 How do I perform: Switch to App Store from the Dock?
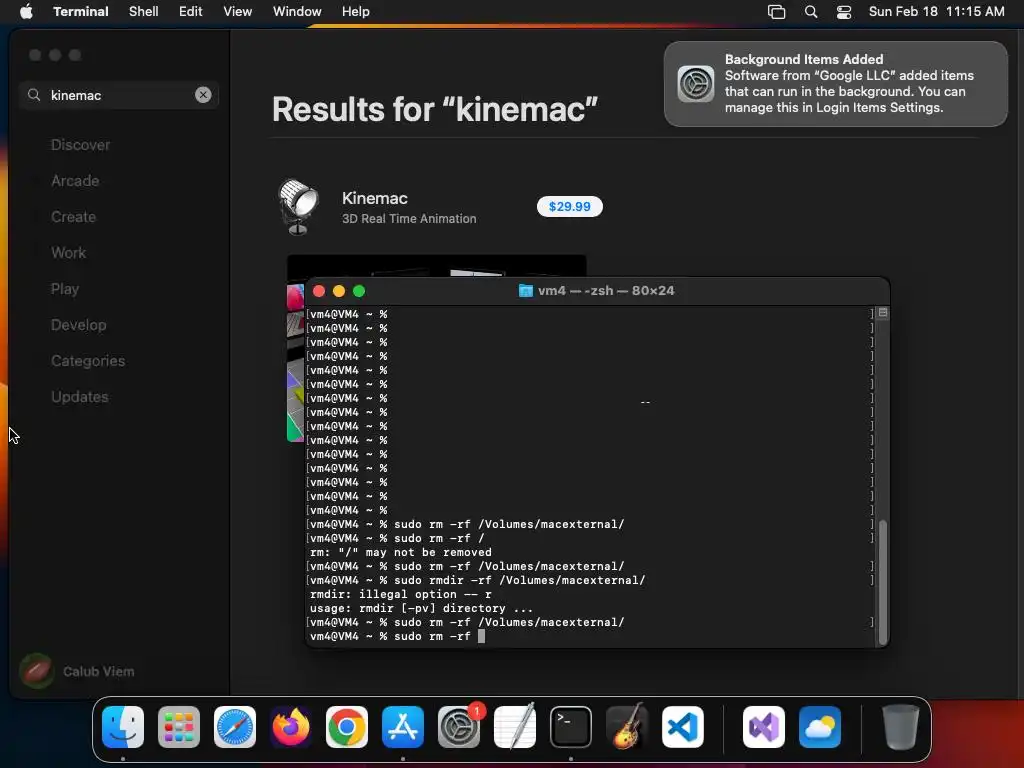click(x=403, y=727)
